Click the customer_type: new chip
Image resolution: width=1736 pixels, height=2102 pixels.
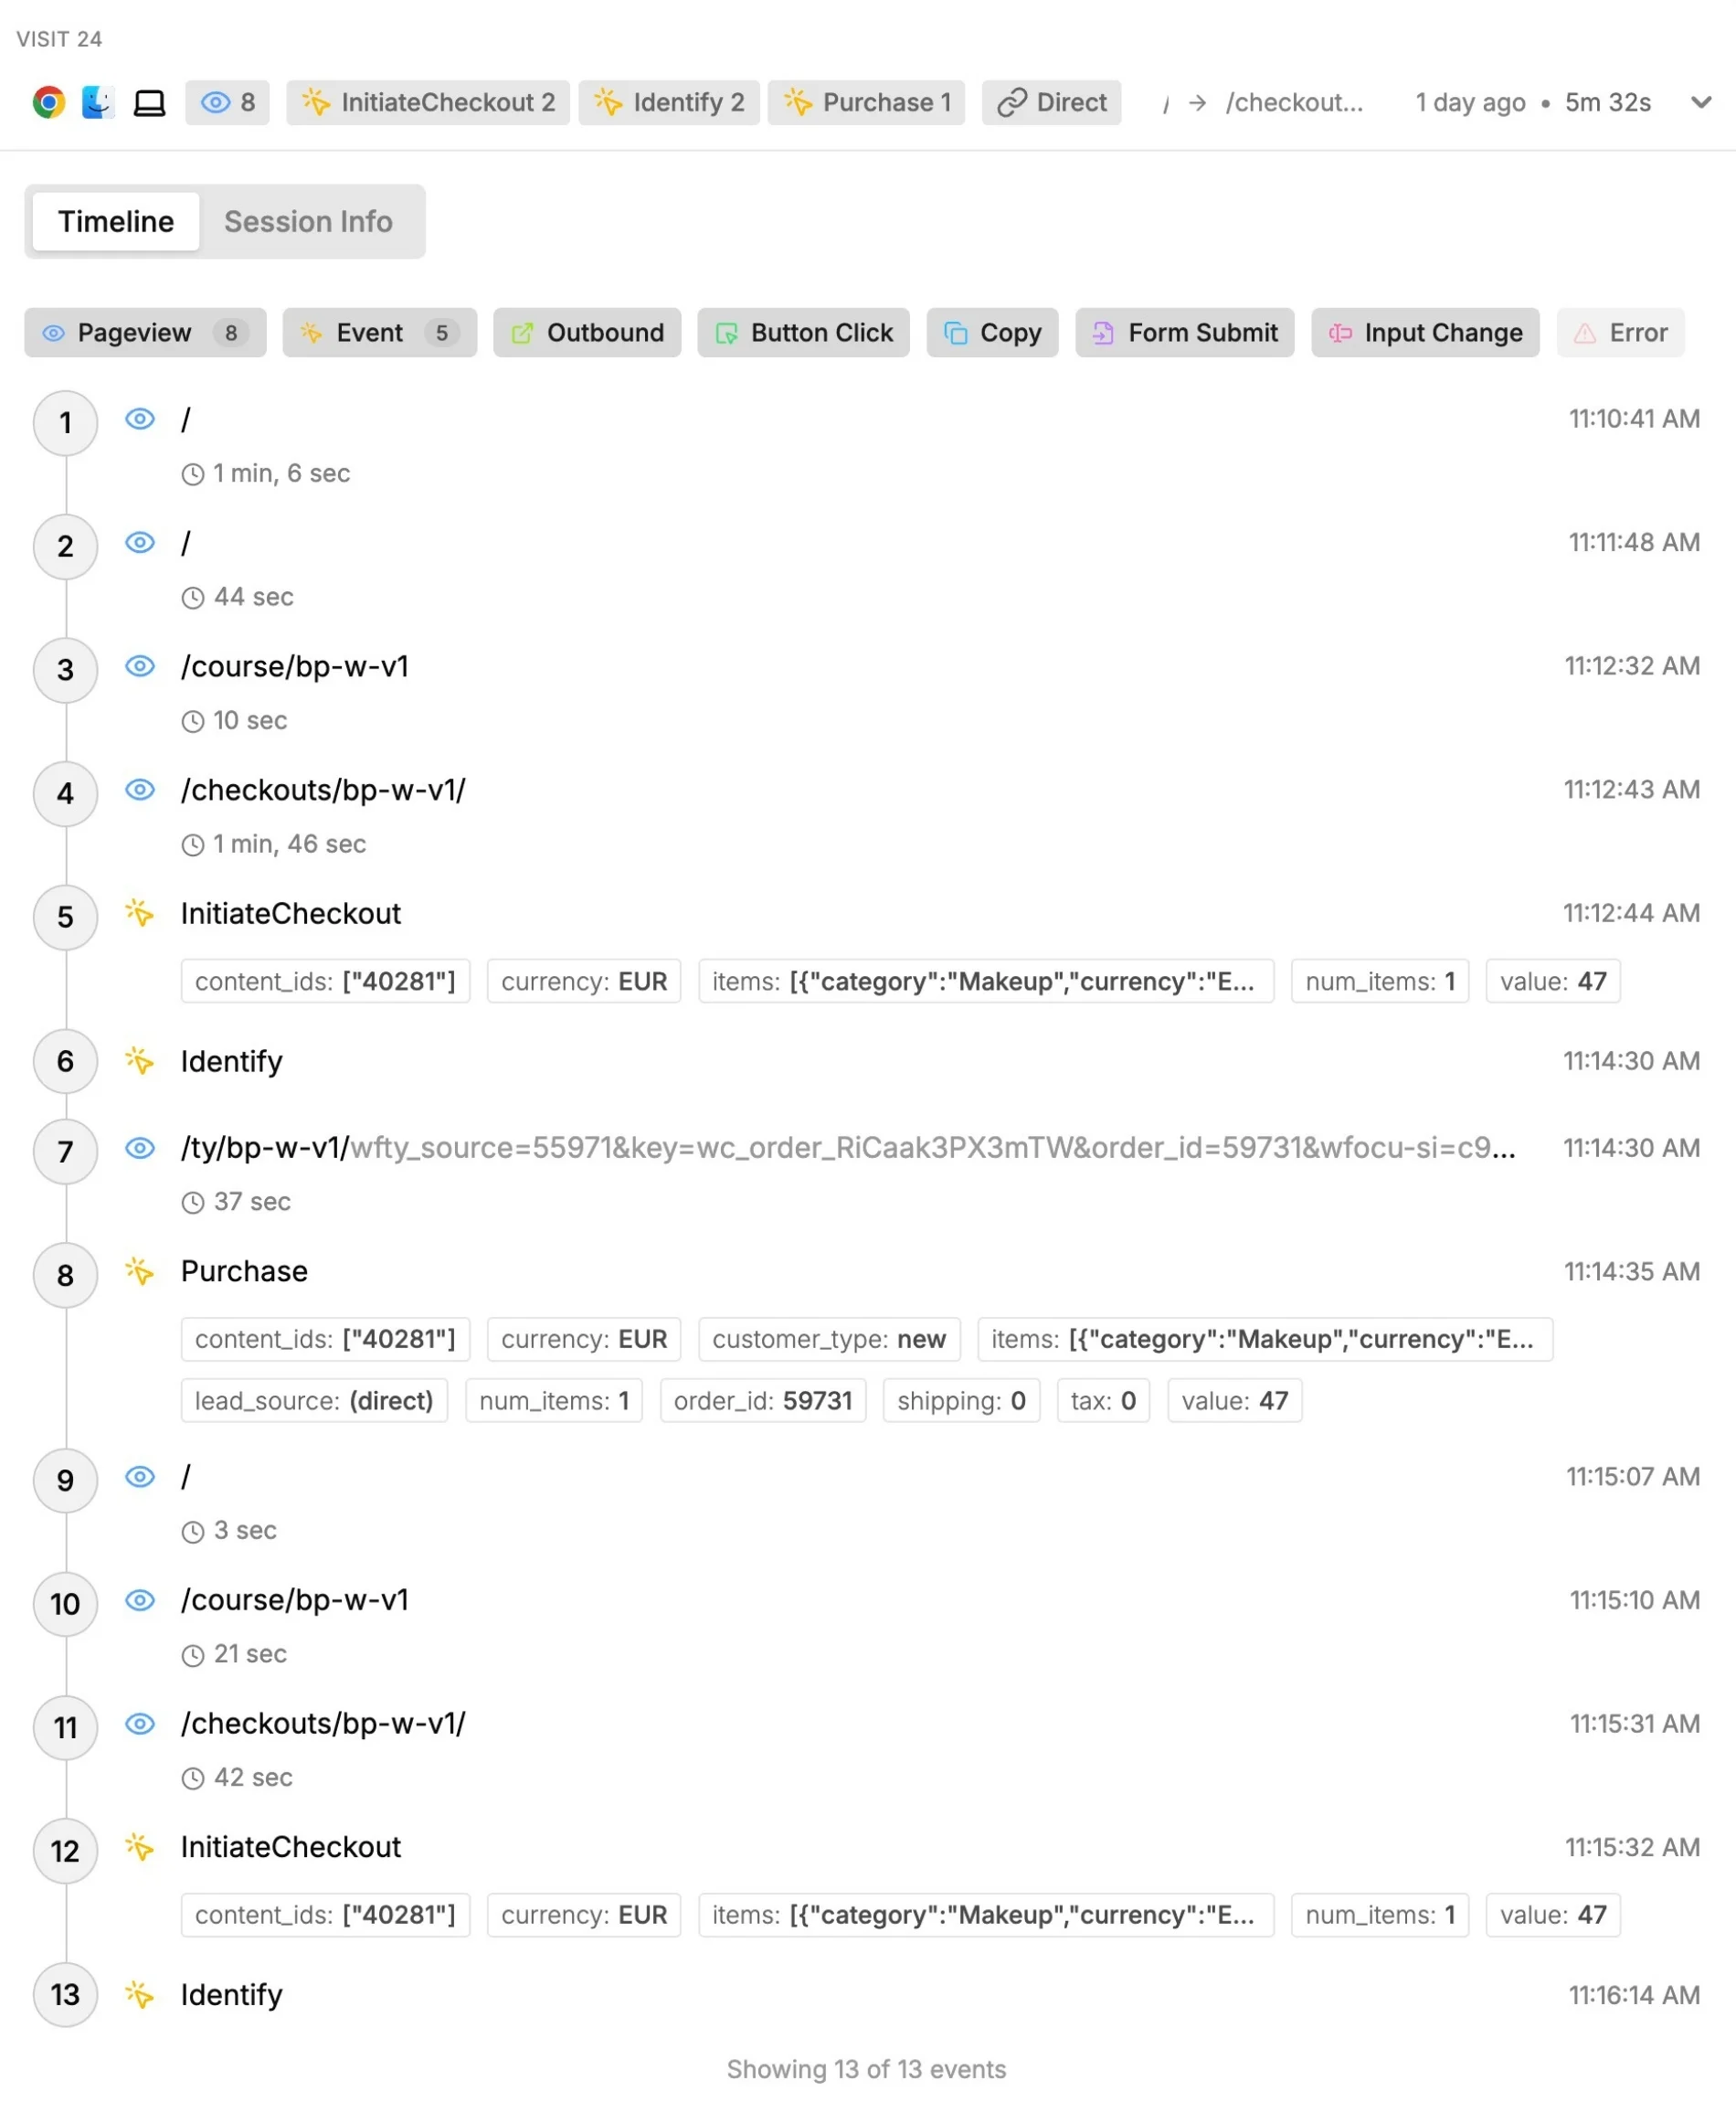(x=829, y=1339)
